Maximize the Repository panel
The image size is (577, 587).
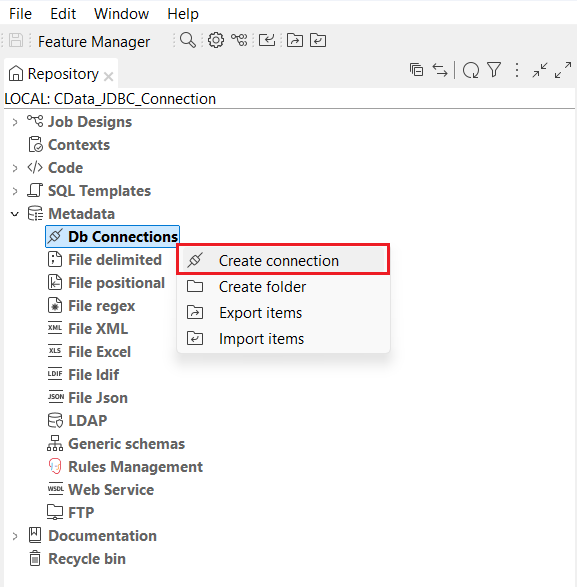(563, 70)
